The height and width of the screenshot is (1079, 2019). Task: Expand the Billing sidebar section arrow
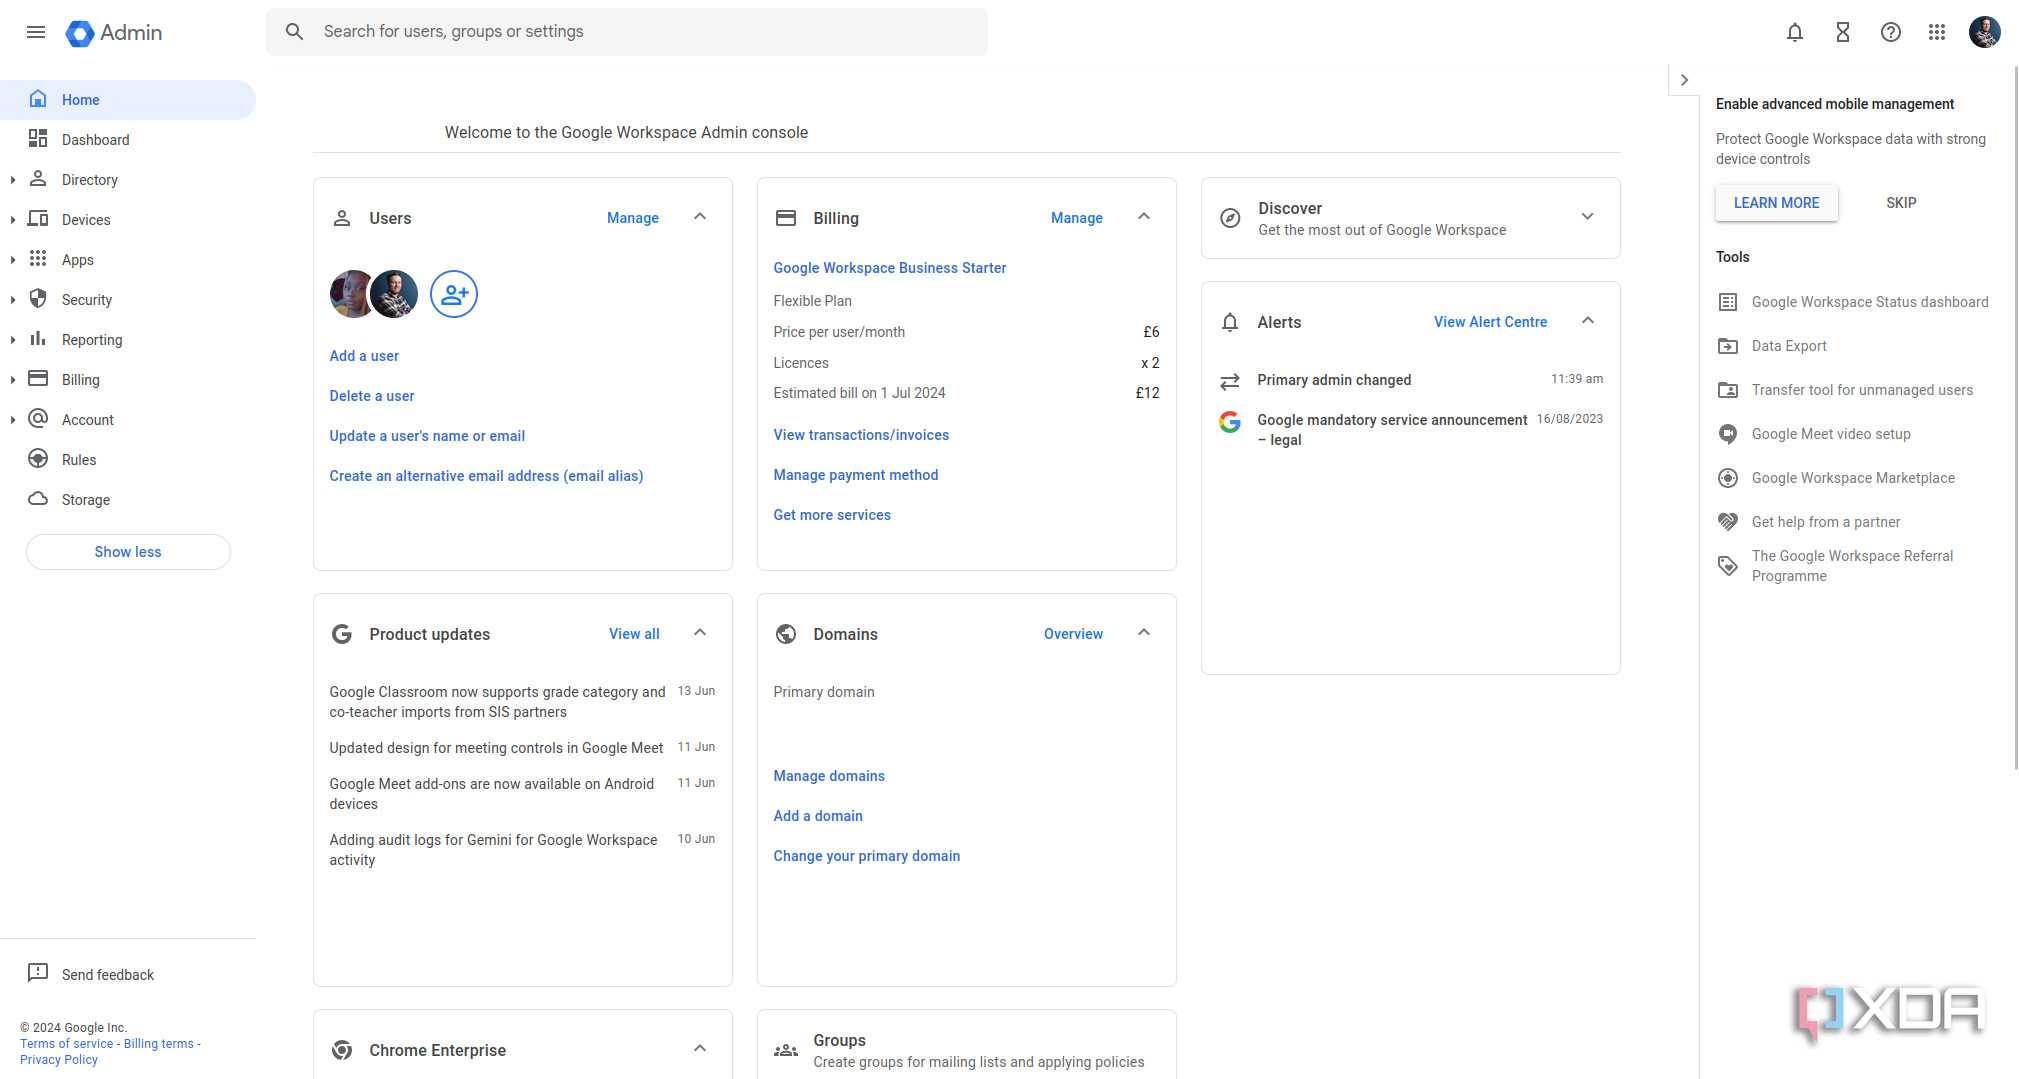12,380
